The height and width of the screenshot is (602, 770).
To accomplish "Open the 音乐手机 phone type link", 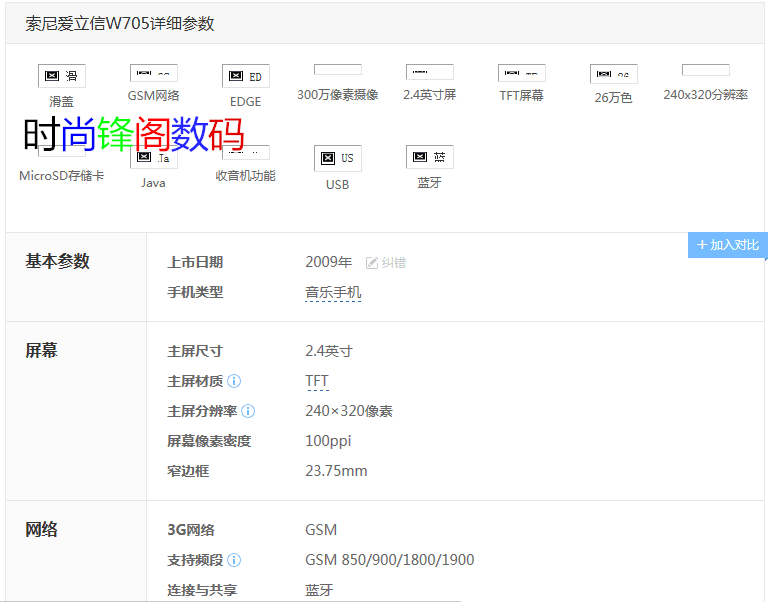I will (333, 293).
